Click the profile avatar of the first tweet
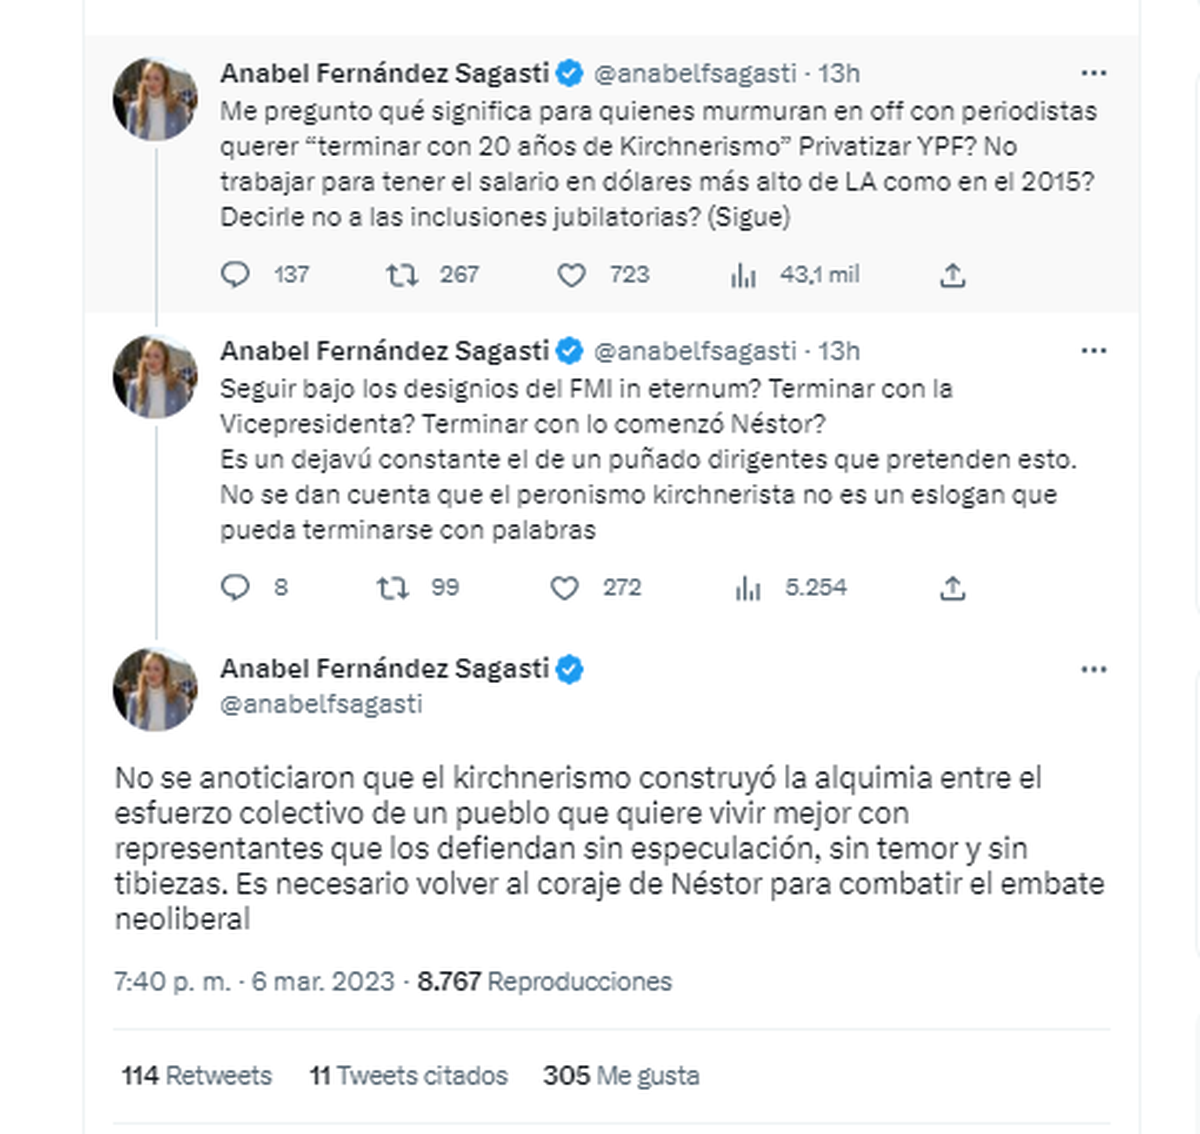 pos(155,99)
